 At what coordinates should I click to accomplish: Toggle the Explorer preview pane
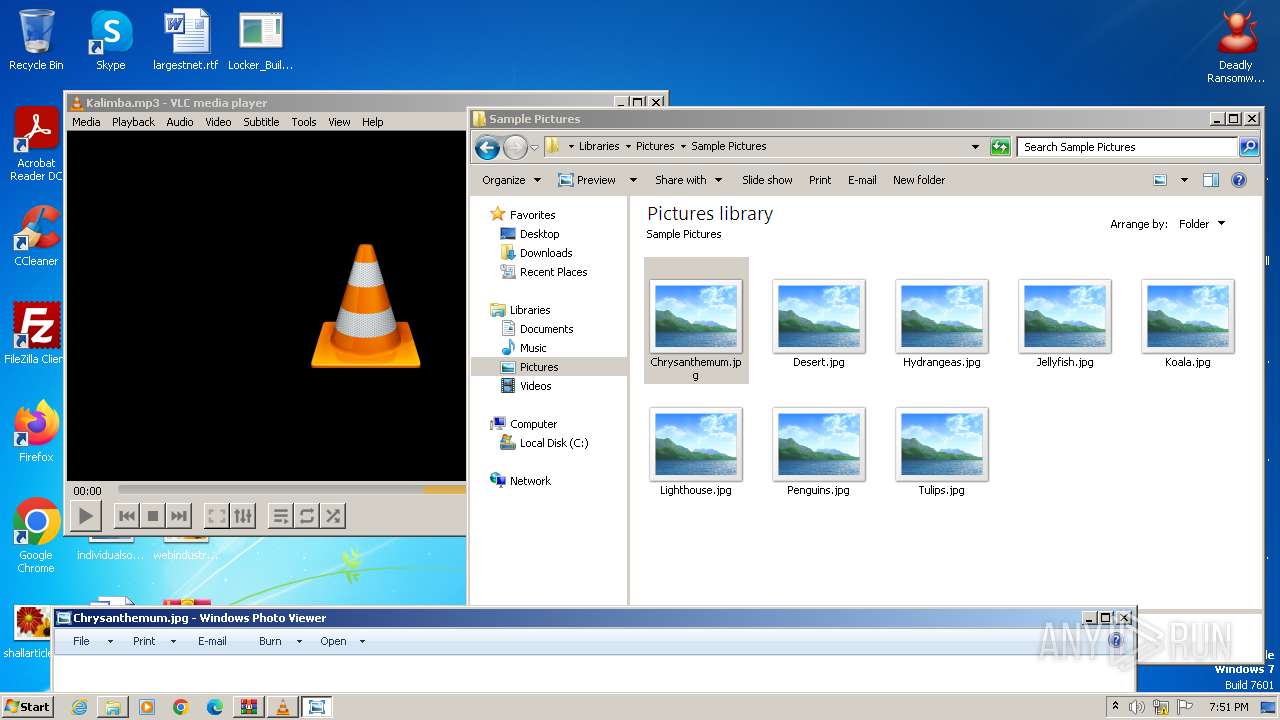pyautogui.click(x=1211, y=180)
